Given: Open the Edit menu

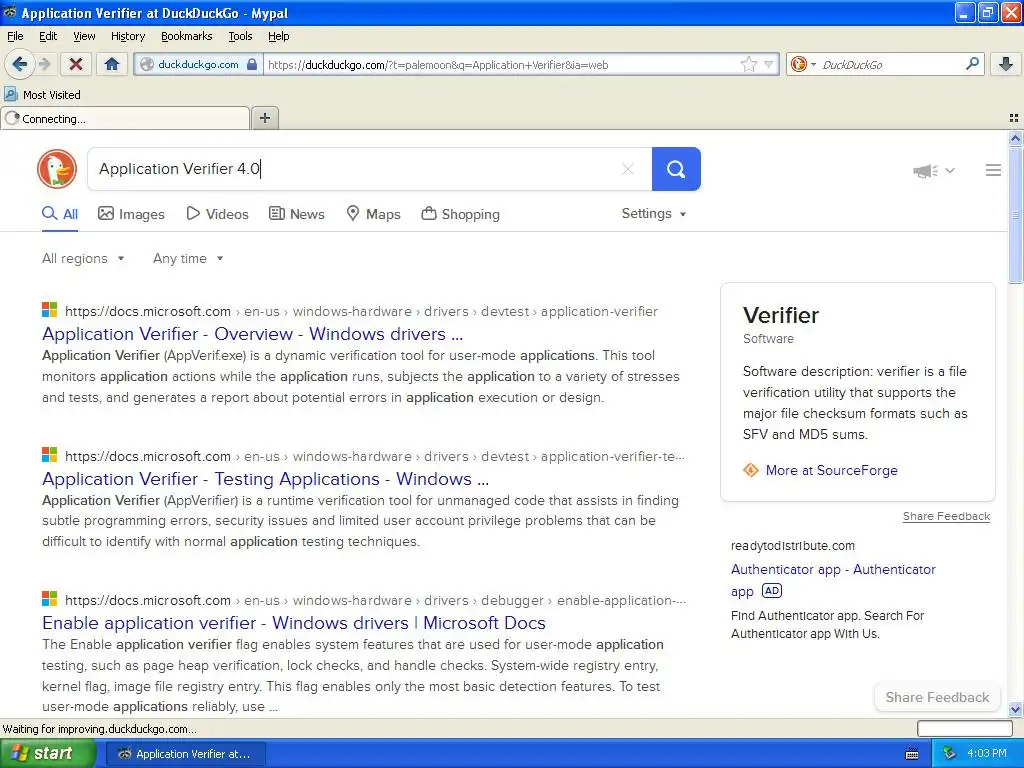Looking at the screenshot, I should pos(48,36).
